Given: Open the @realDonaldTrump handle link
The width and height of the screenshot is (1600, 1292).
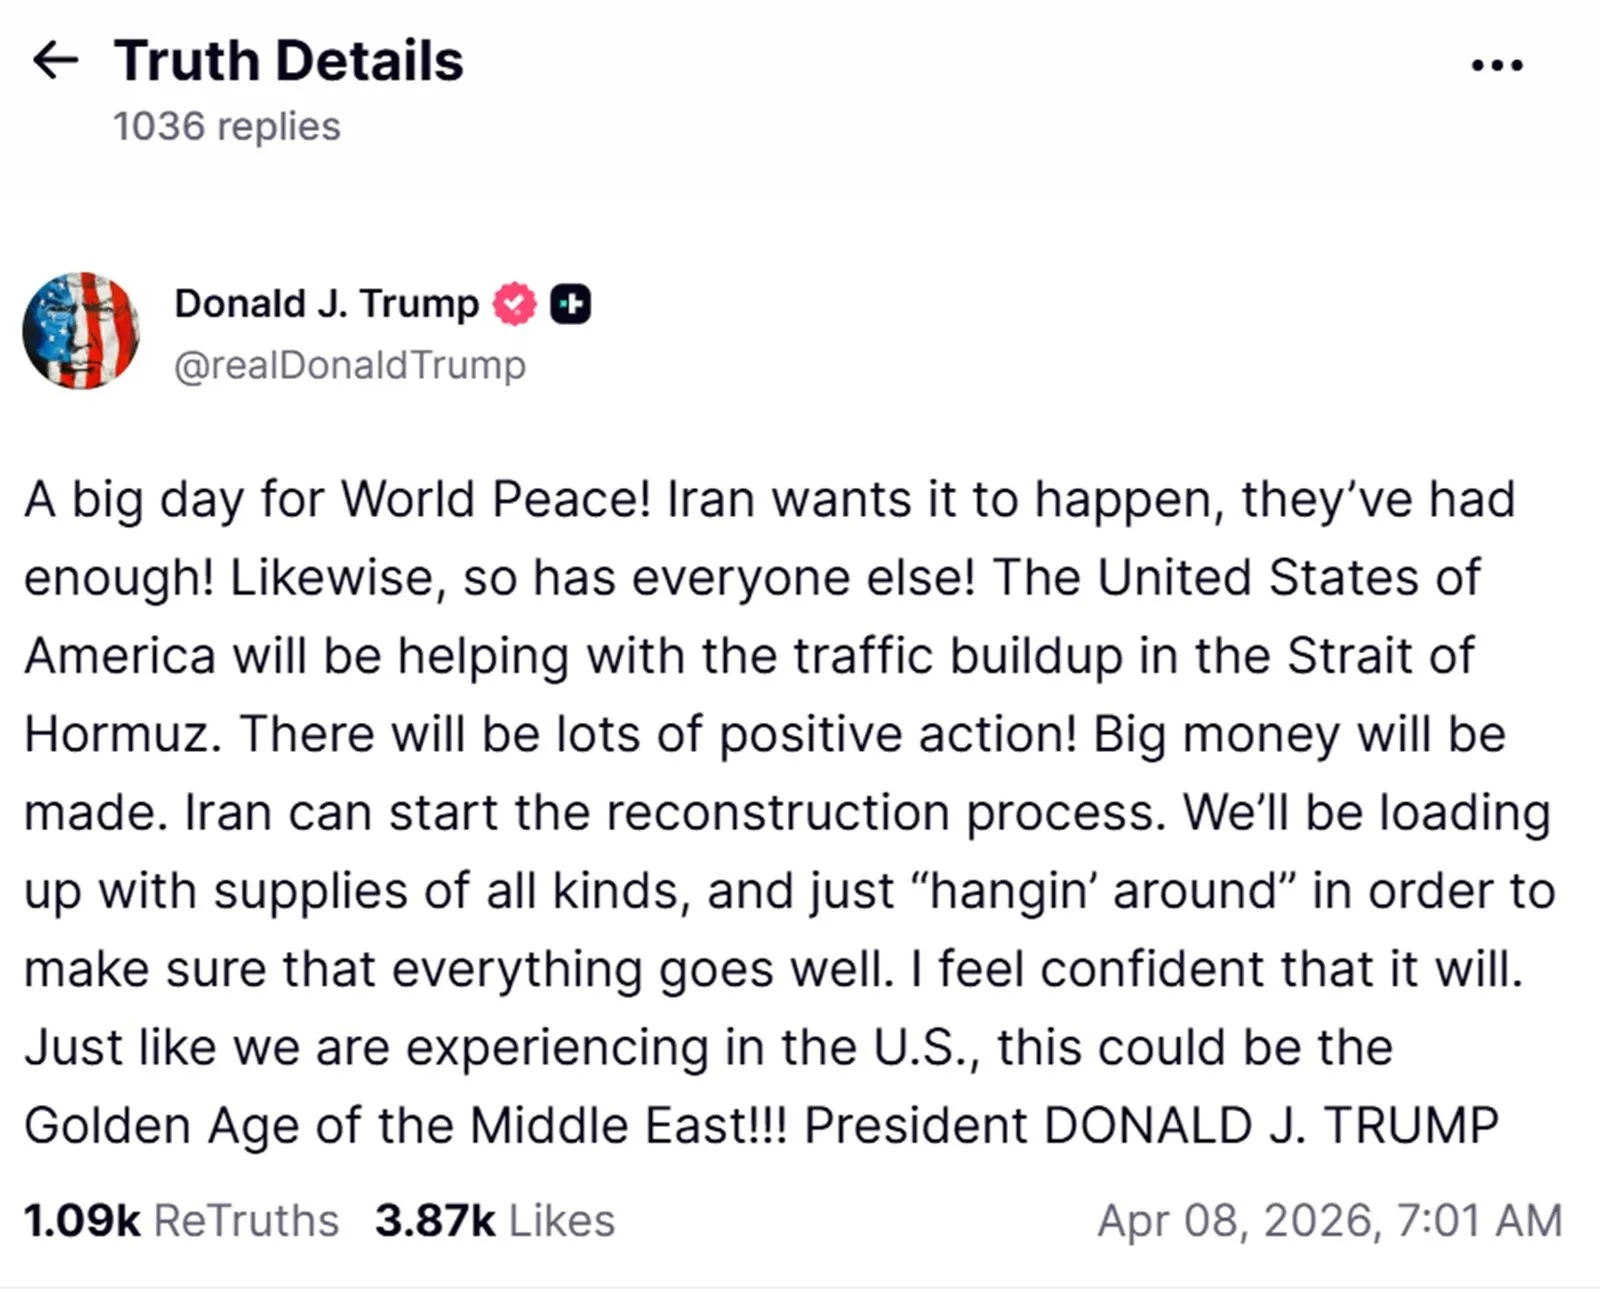Looking at the screenshot, I should pos(349,365).
